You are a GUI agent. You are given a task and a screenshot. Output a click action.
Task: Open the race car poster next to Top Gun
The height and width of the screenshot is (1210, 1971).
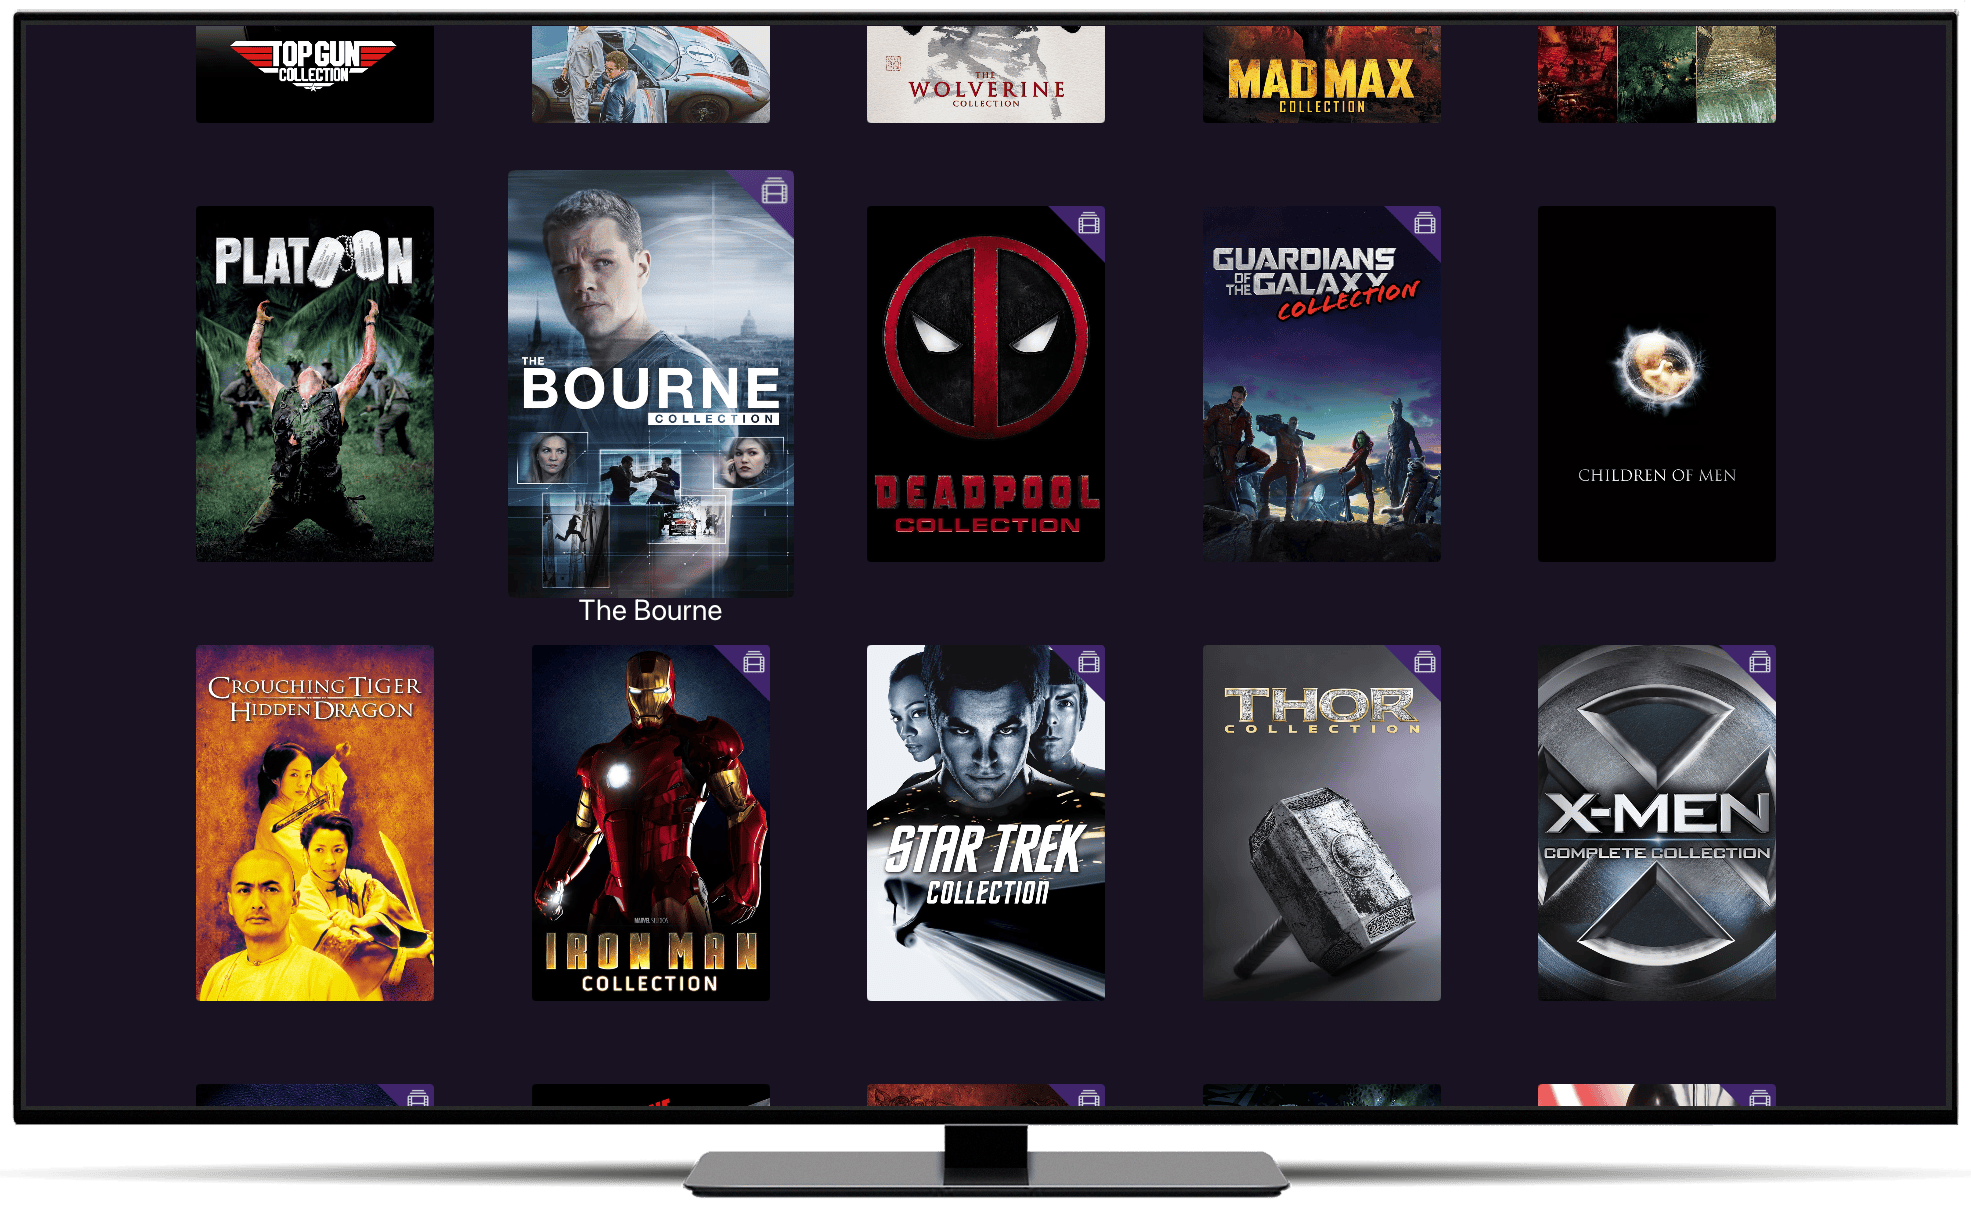[x=650, y=70]
